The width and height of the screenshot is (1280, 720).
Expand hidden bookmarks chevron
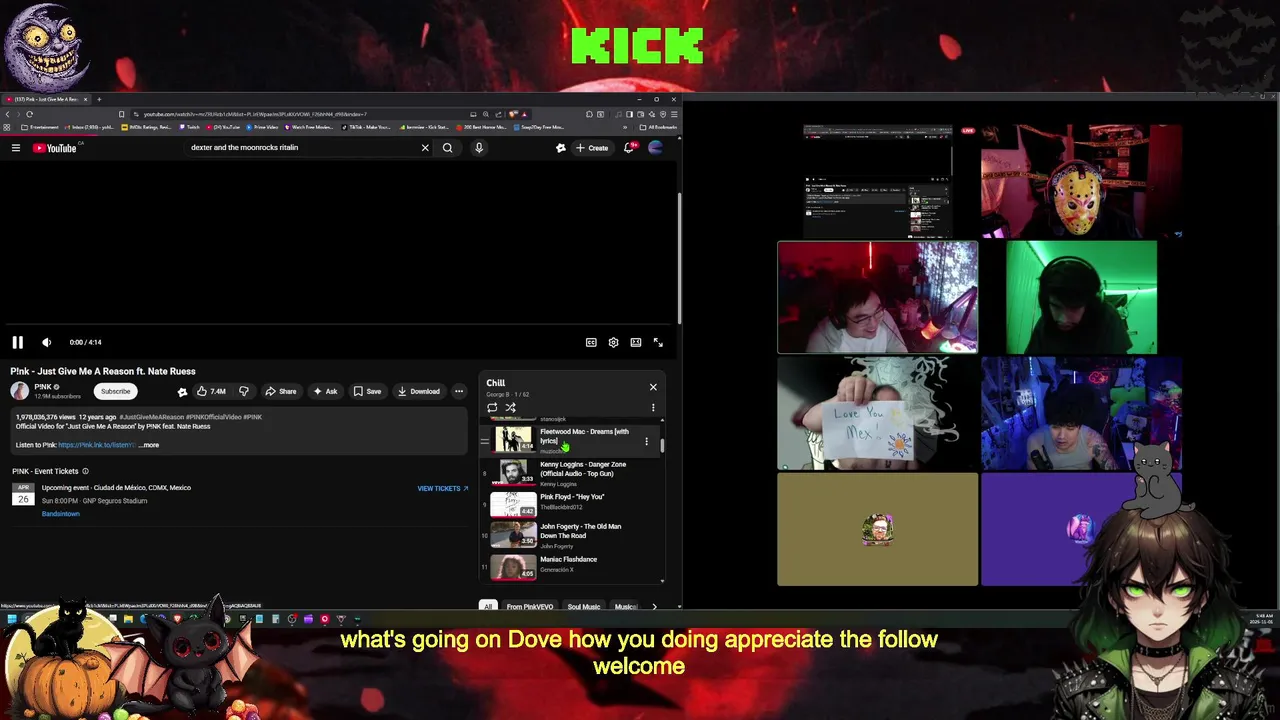coord(626,127)
